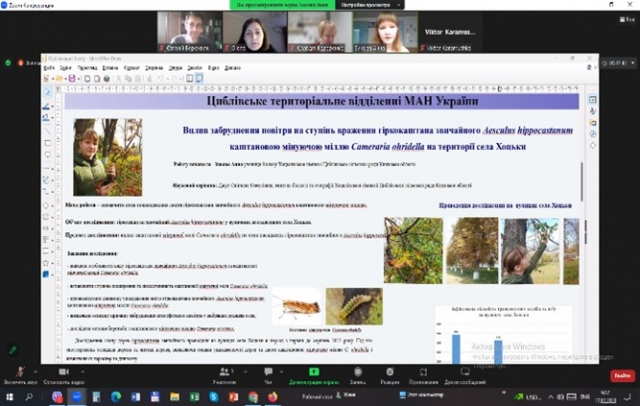Click the Print icon in Draw toolbar
Viewport: 640px width, 406px height.
(x=107, y=78)
